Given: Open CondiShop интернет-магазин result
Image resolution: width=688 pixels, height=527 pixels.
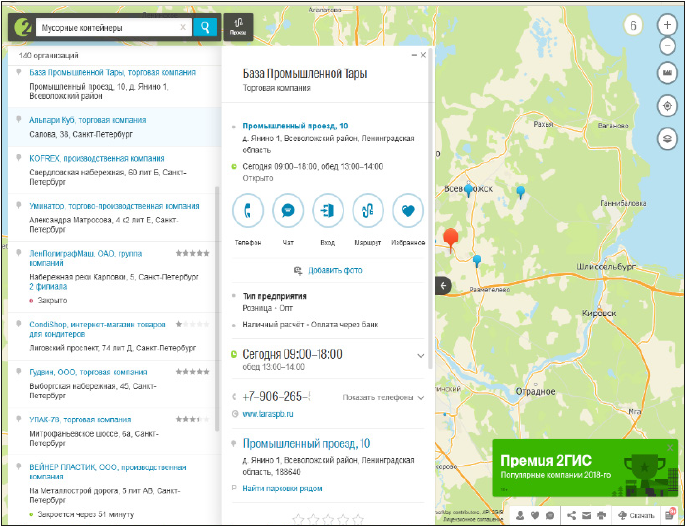Looking at the screenshot, I should point(97,329).
